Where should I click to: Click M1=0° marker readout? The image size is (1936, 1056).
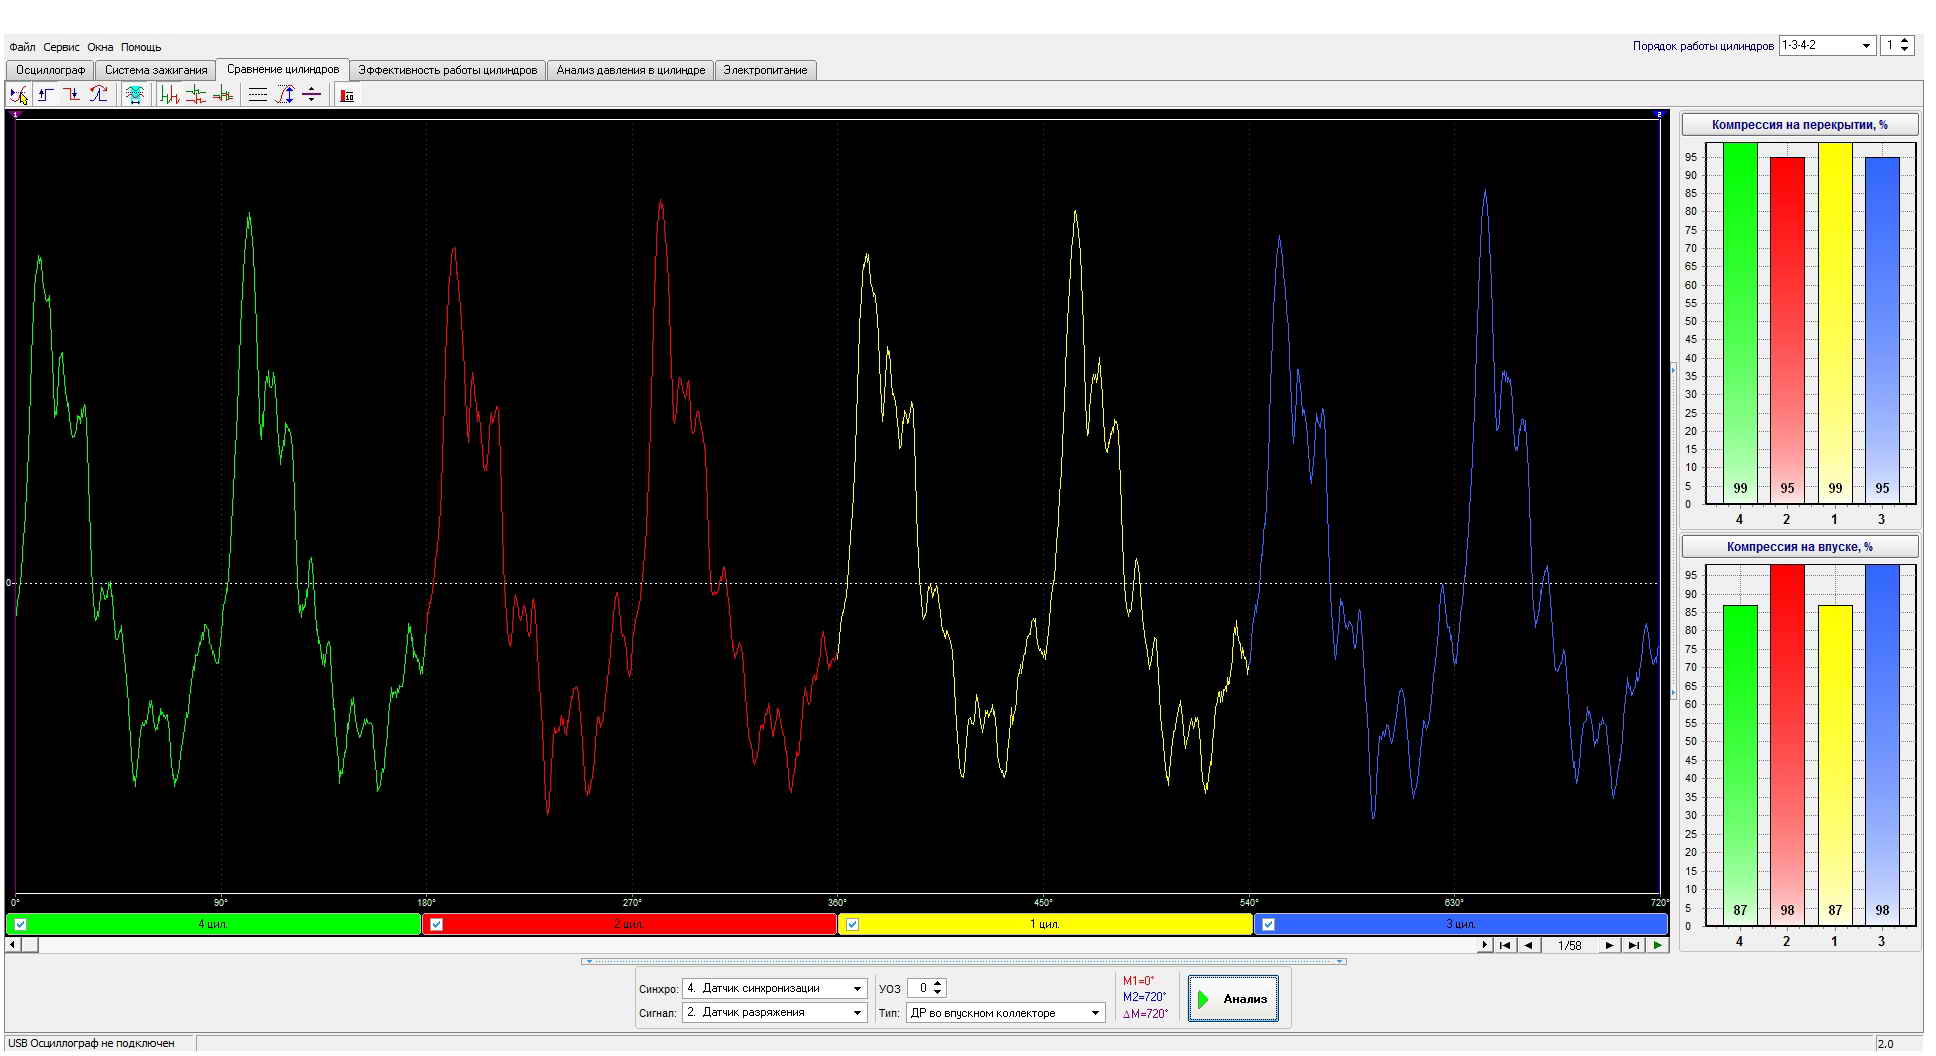pos(1138,982)
